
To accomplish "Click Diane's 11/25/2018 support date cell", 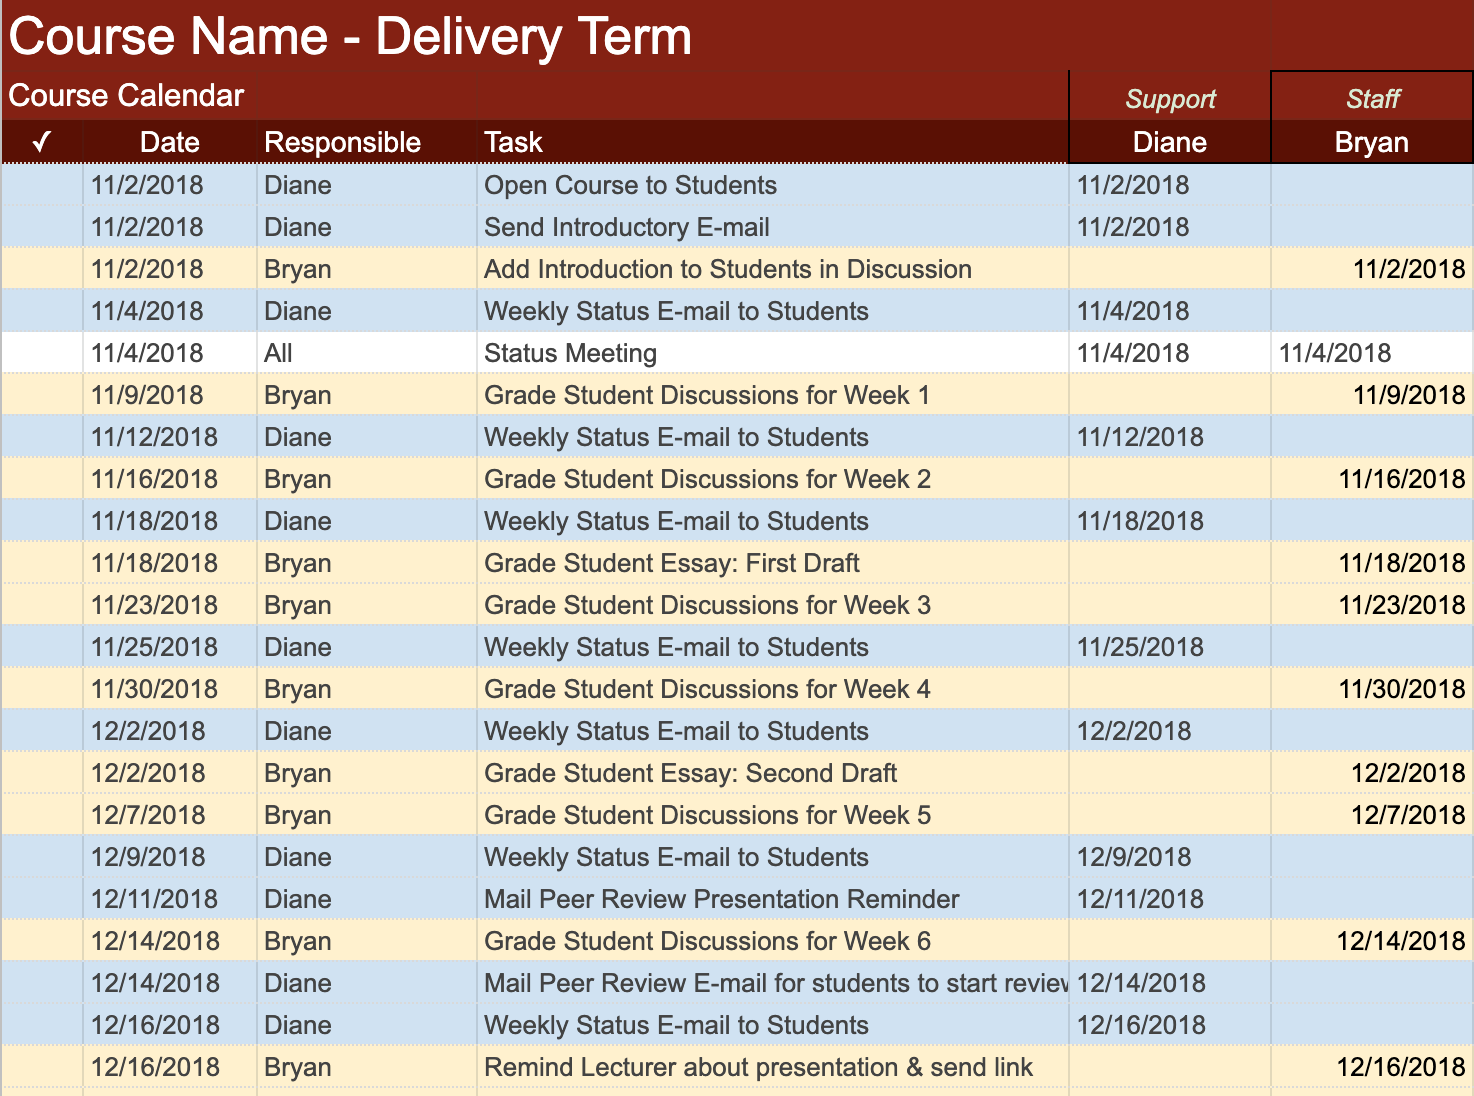I will point(1140,647).
